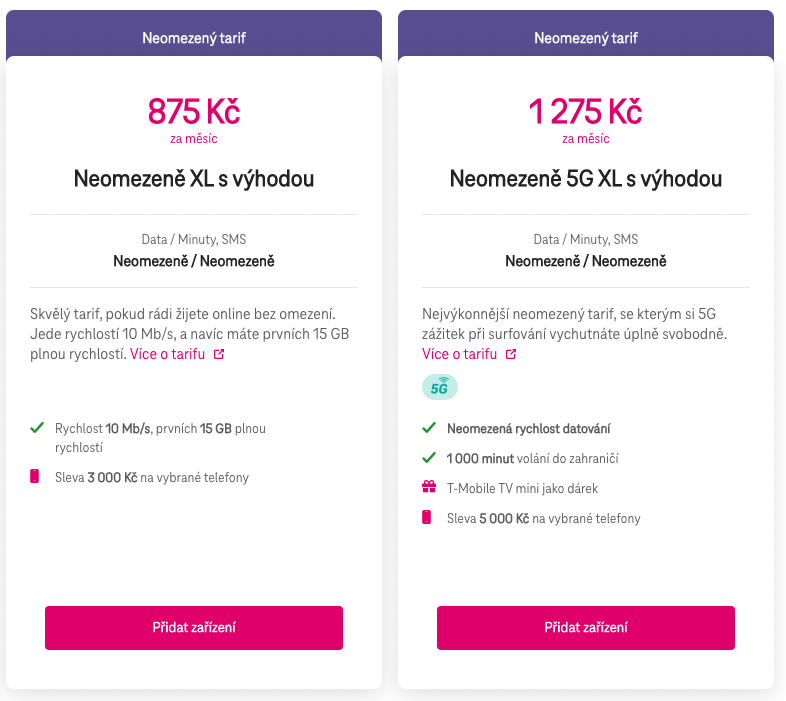Click "Neomezený tarif" header above the 875 Kč card

click(194, 38)
